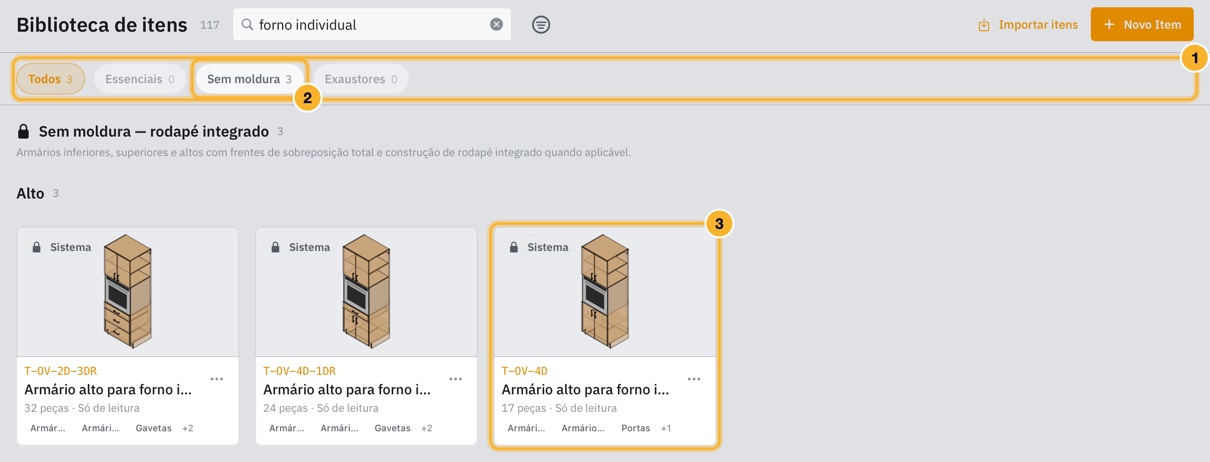Click the T-OV-2D-3DR item code
Image resolution: width=1210 pixels, height=462 pixels.
tap(61, 371)
